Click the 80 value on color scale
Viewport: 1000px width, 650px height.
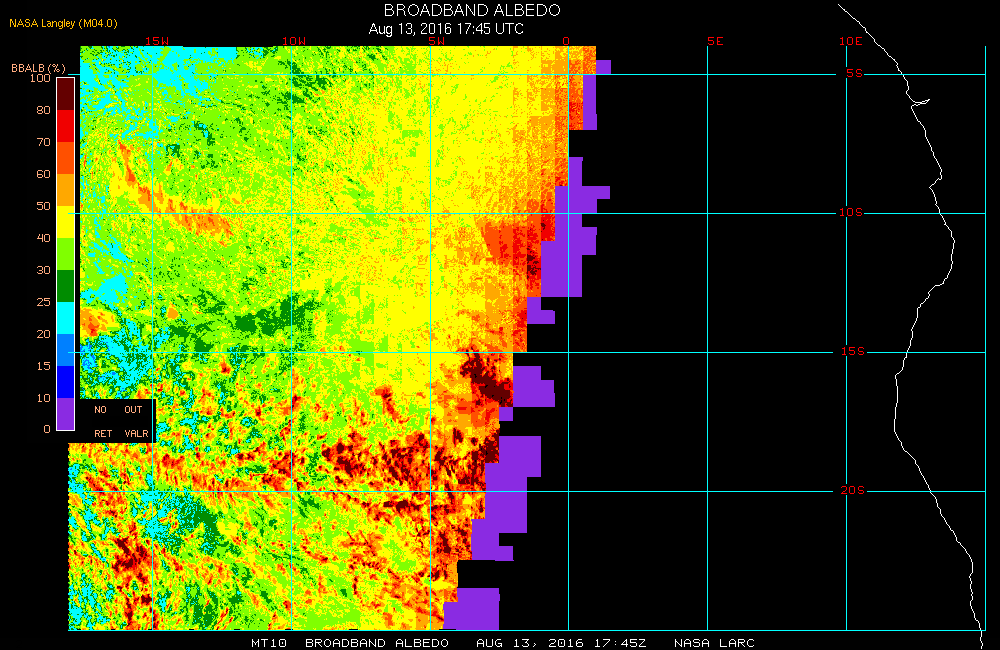click(43, 110)
